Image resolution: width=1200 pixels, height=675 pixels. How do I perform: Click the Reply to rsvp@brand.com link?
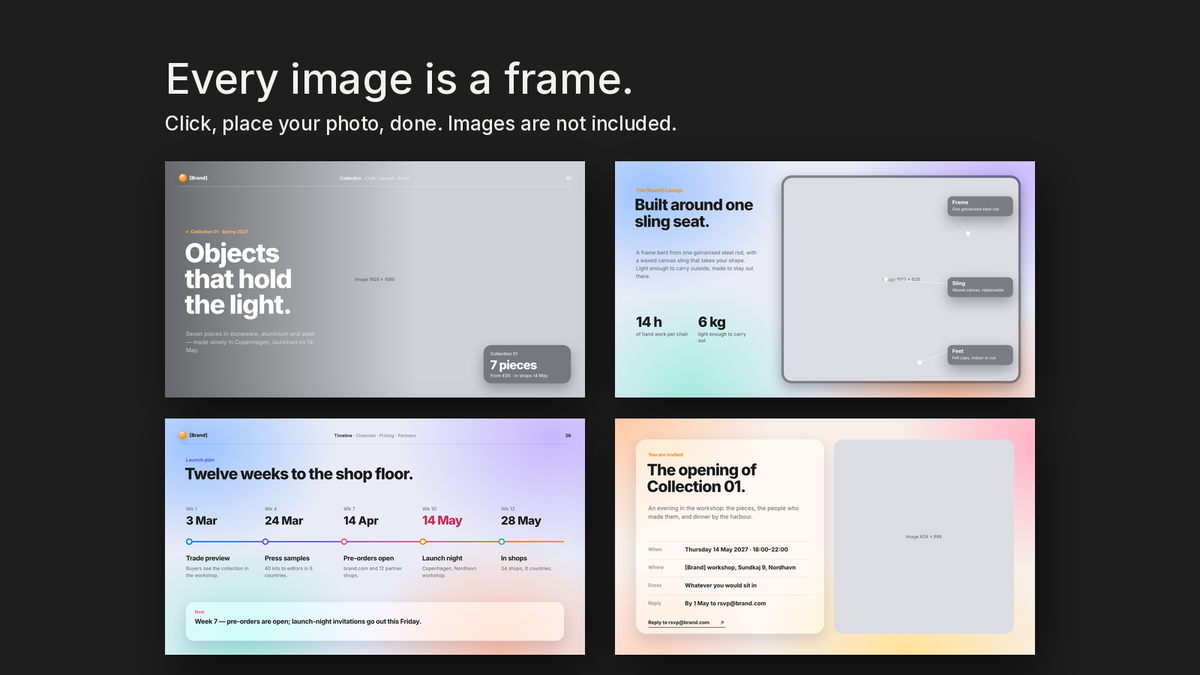[685, 623]
